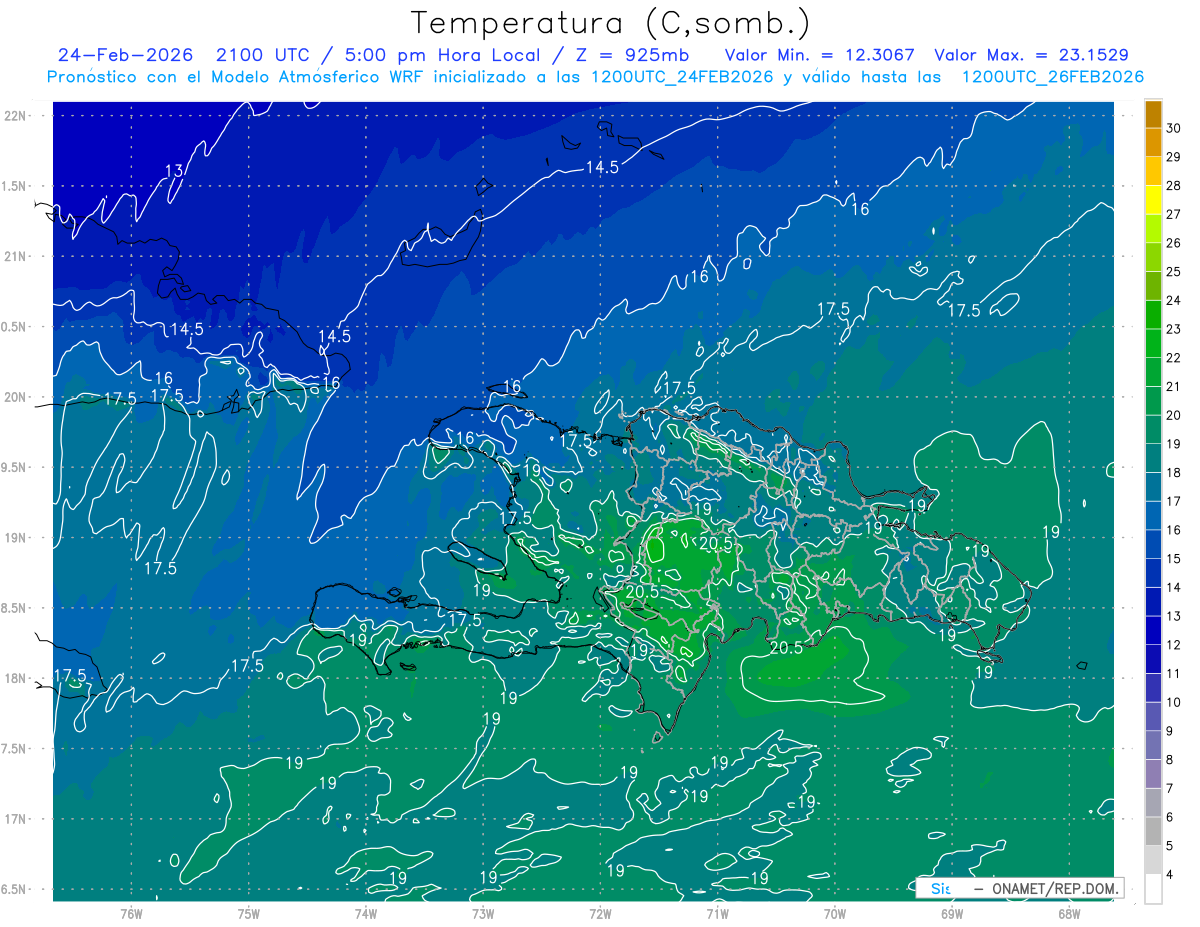Click the white swatch below 4 on scale
1200x927 pixels.
(1153, 888)
